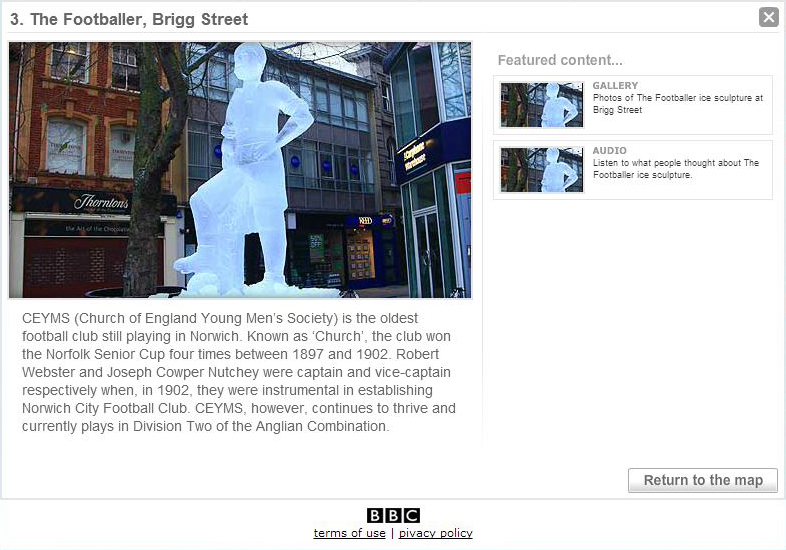Click the large ice sculpture photo
This screenshot has height=550, width=786.
click(240, 170)
